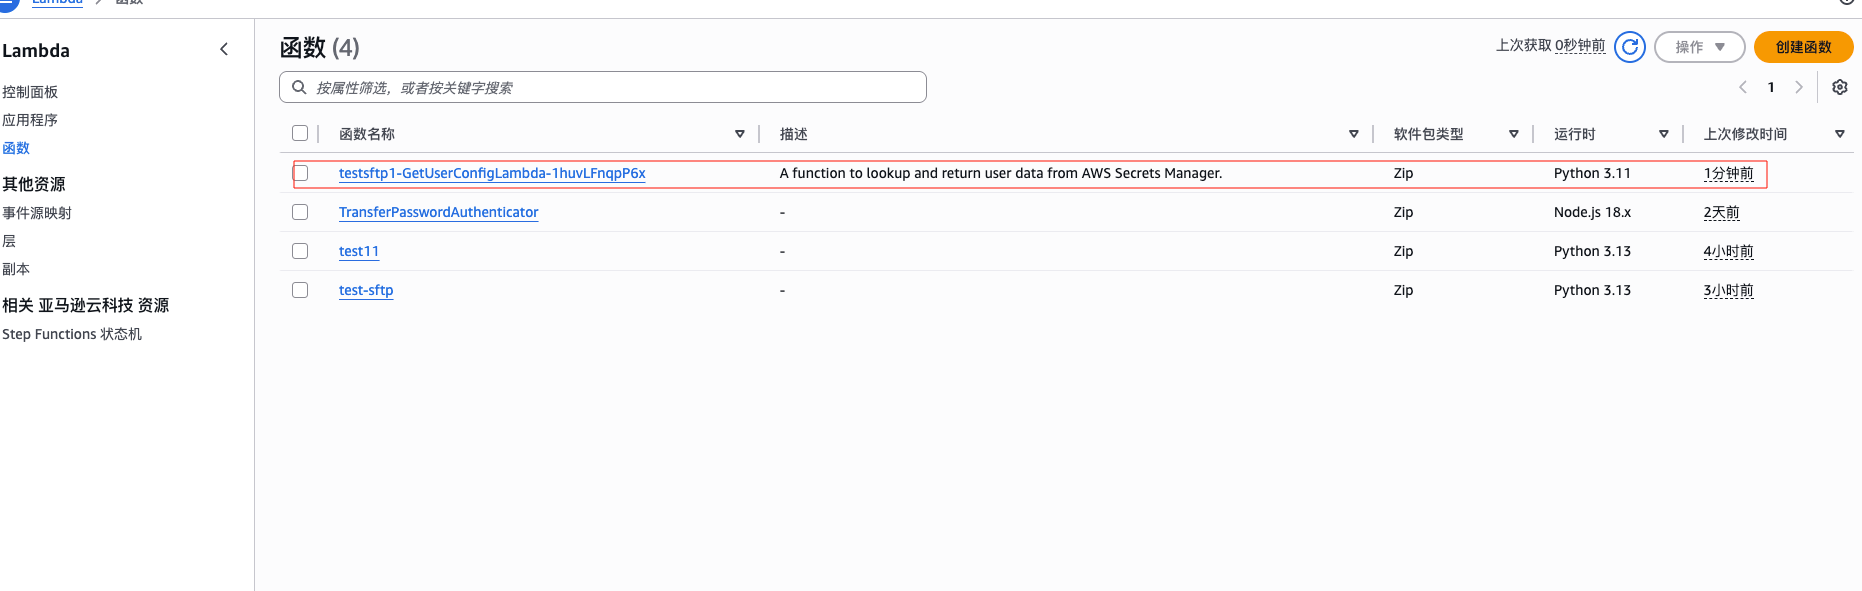Open Step Functions 状态机 in the sidebar
Image resolution: width=1862 pixels, height=591 pixels.
(x=72, y=334)
